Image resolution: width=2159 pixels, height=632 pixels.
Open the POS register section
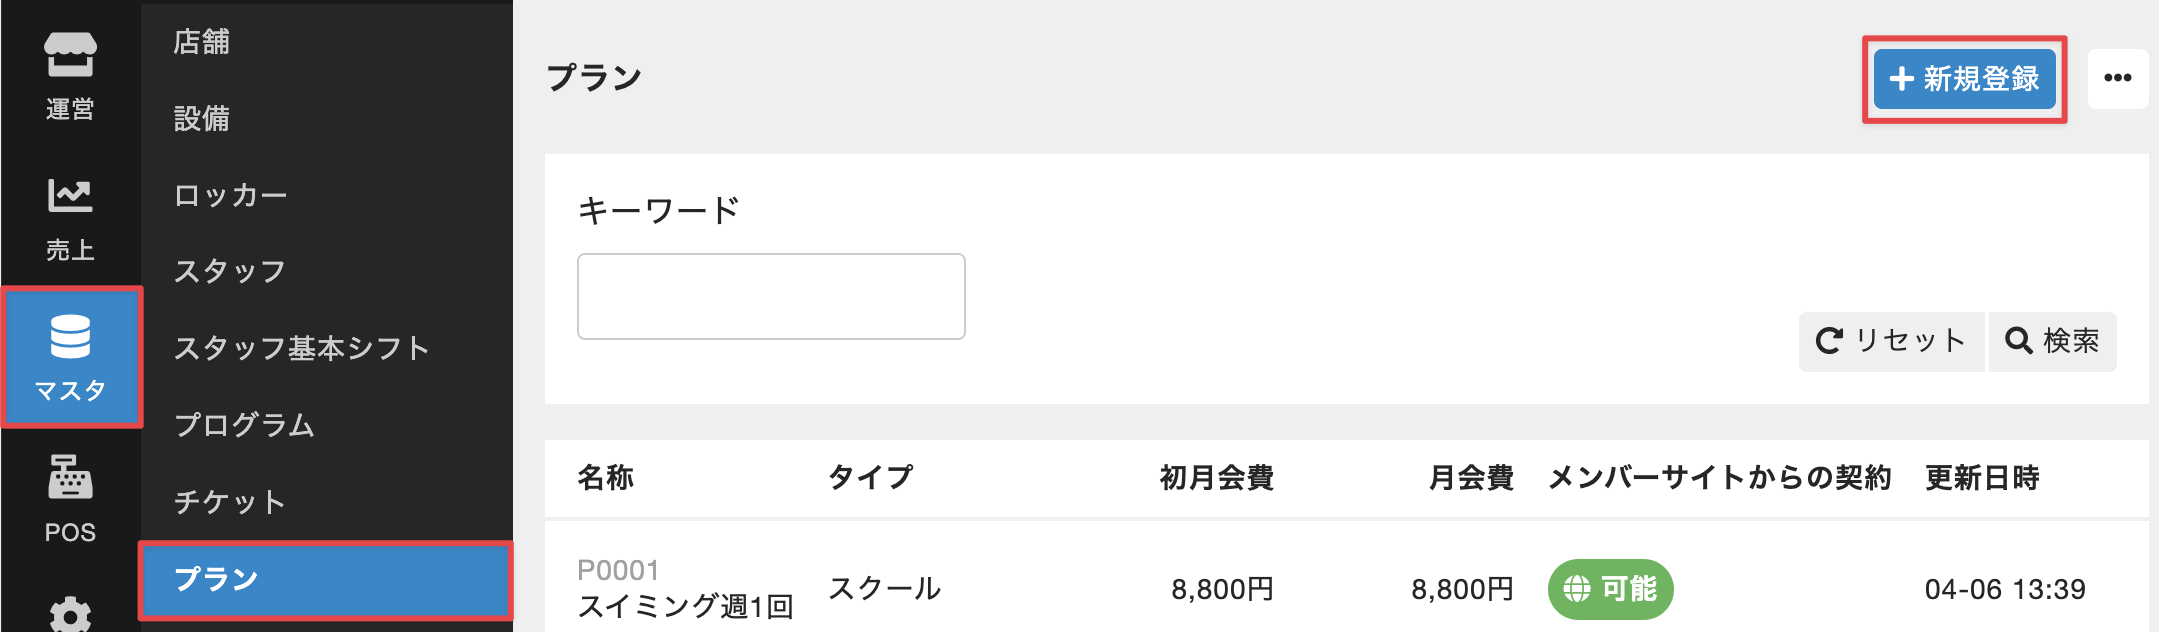tap(70, 498)
